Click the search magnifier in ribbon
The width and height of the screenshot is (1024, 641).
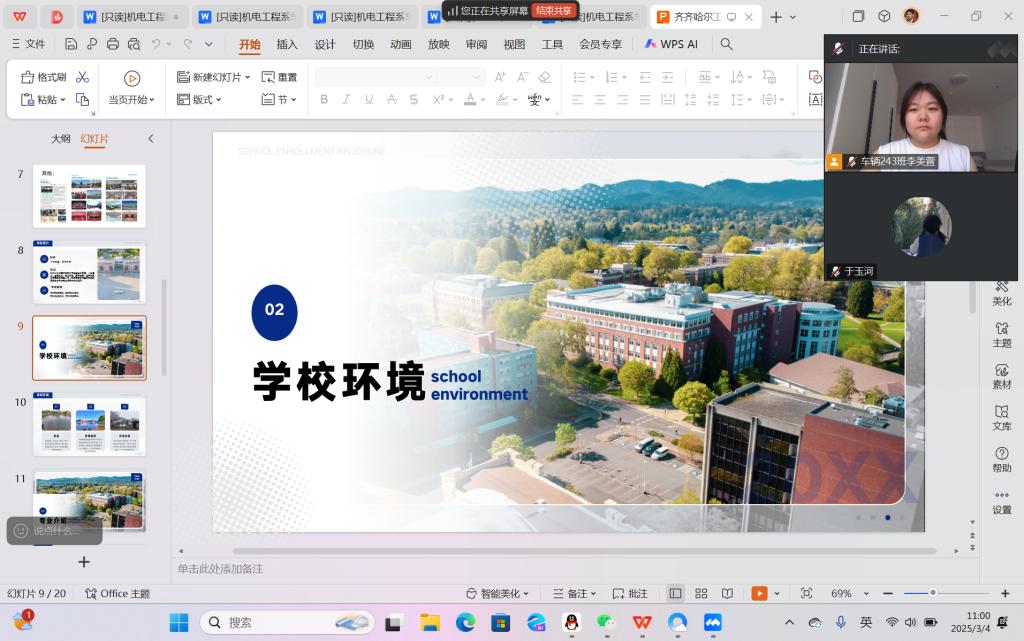tap(727, 44)
